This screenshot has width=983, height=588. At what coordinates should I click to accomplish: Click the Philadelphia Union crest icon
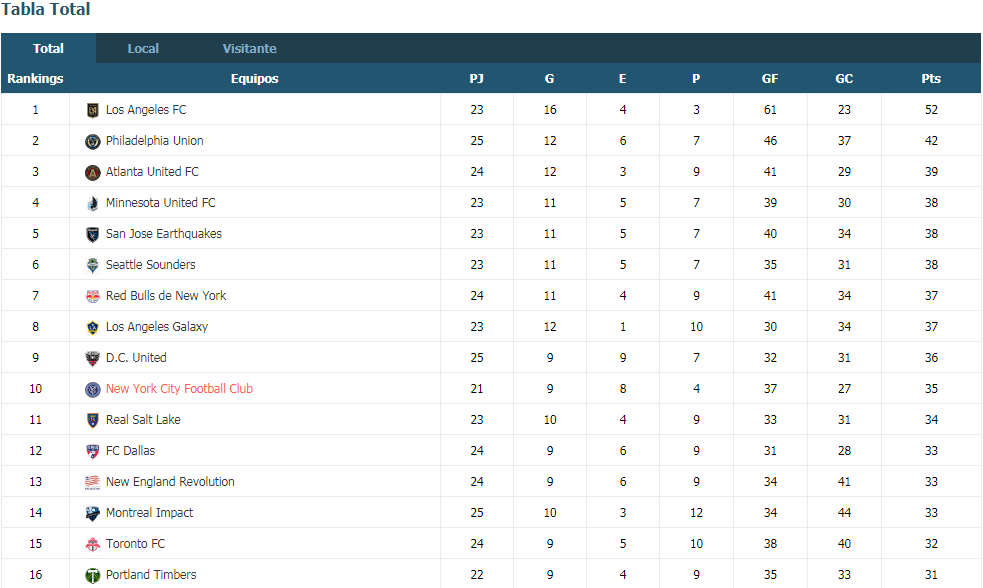[93, 142]
